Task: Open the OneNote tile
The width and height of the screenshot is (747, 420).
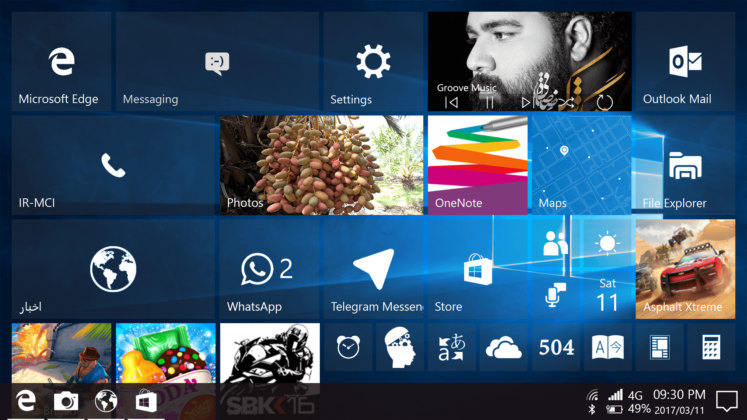Action: click(477, 165)
